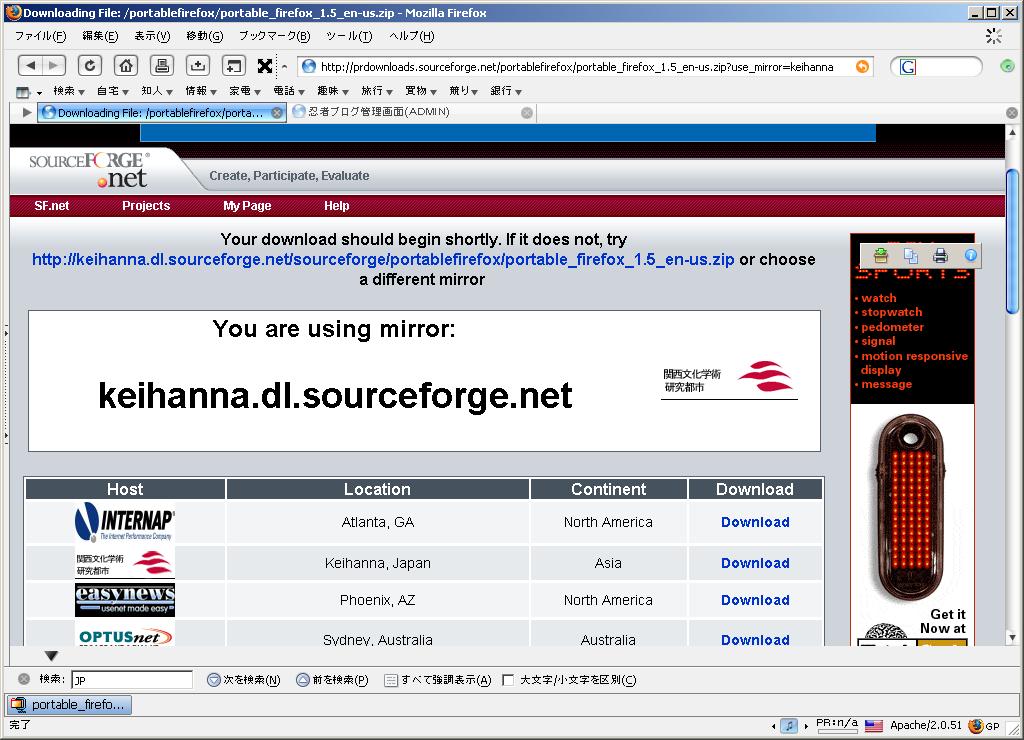
Task: Close the Downloading File tab
Action: [x=277, y=113]
